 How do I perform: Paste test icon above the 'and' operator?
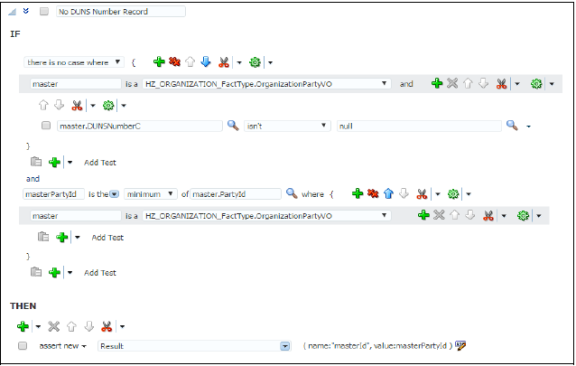pyautogui.click(x=36, y=161)
